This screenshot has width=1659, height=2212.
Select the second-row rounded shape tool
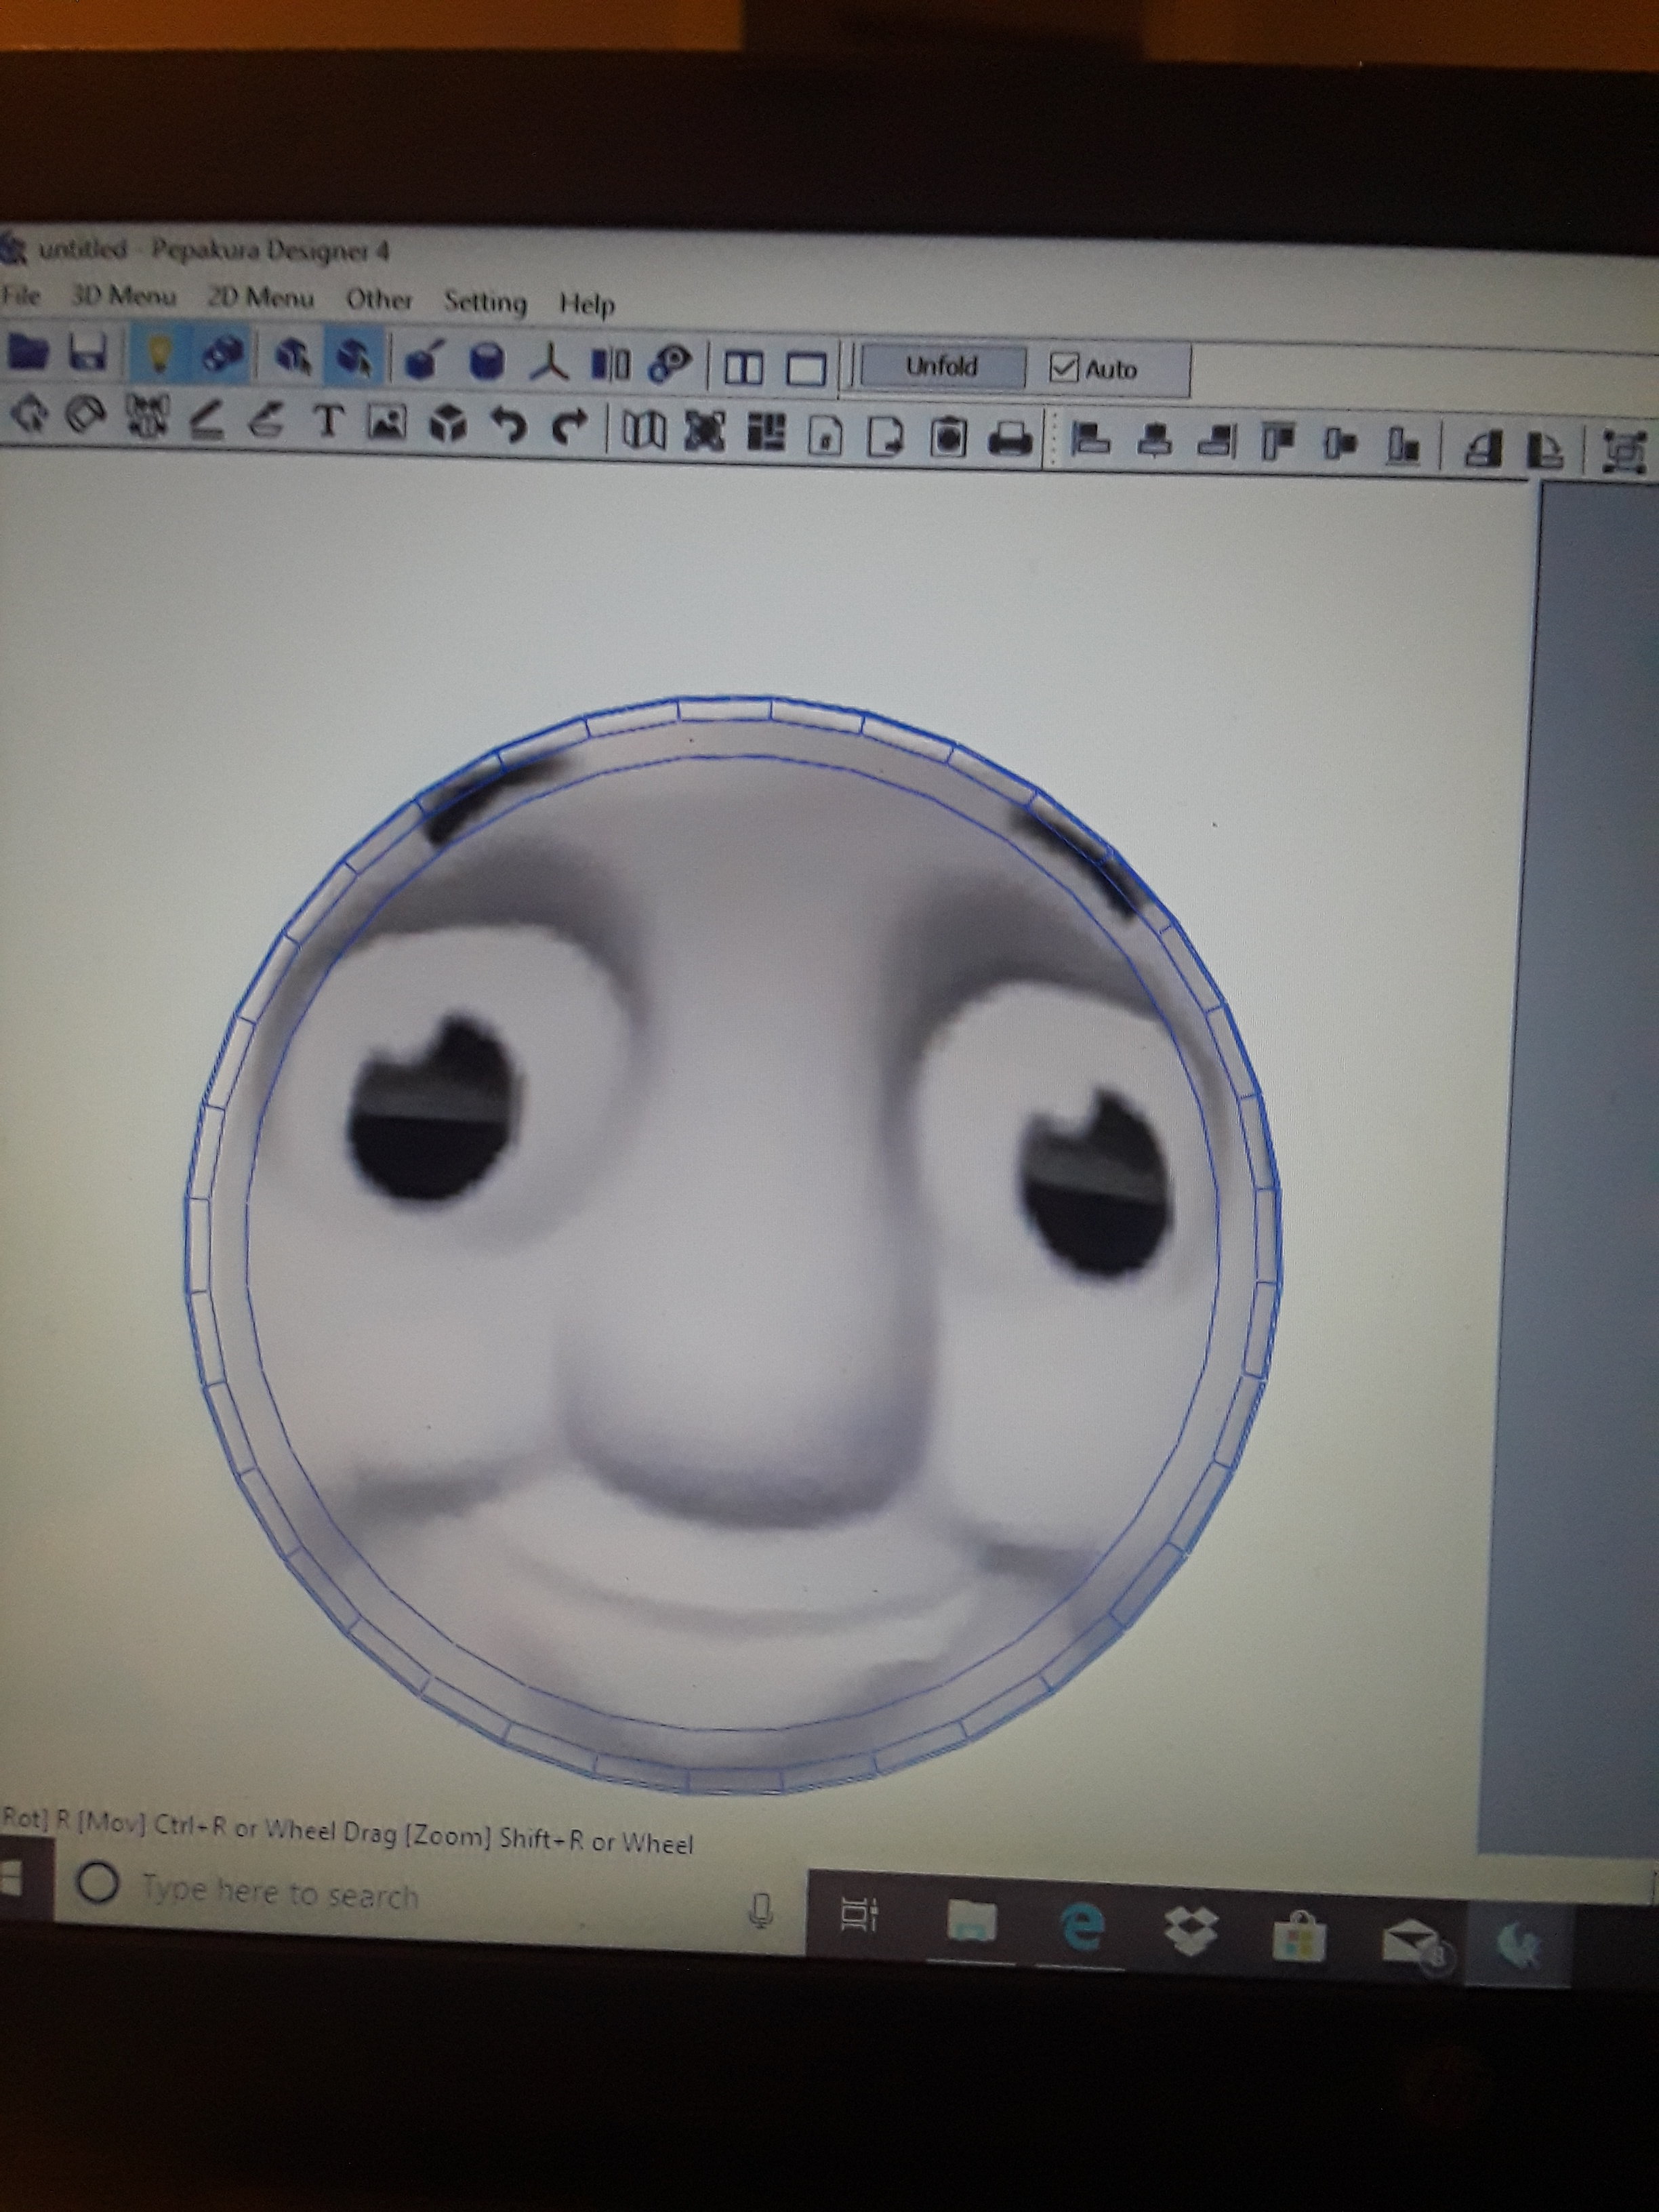tap(87, 416)
